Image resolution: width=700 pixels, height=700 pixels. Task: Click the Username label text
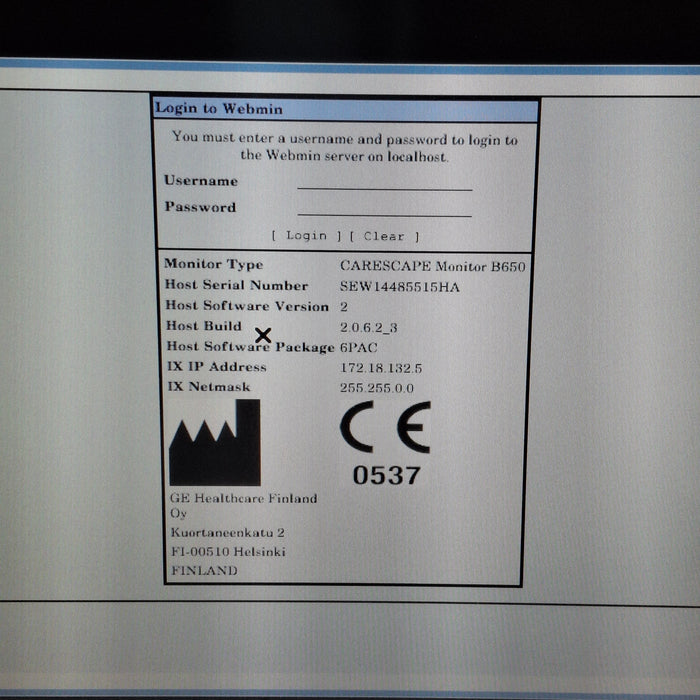tap(201, 181)
